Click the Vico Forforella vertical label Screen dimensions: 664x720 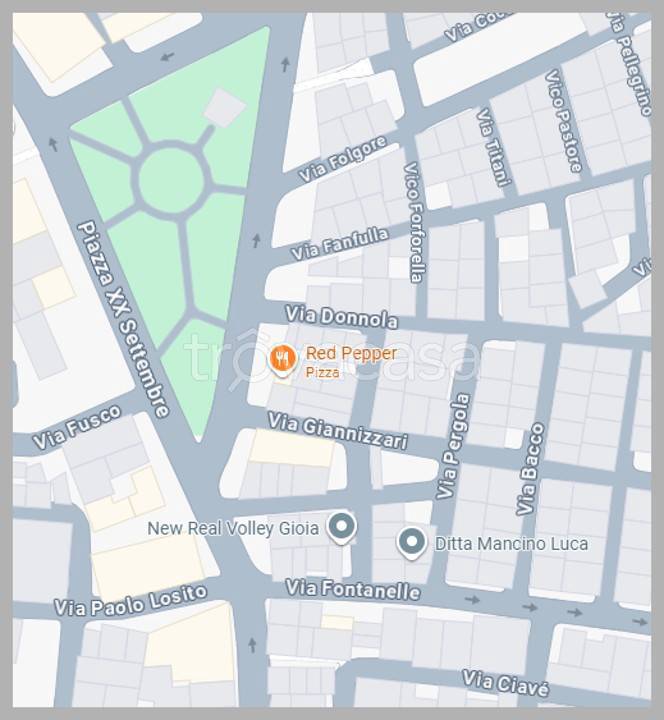coord(414,222)
